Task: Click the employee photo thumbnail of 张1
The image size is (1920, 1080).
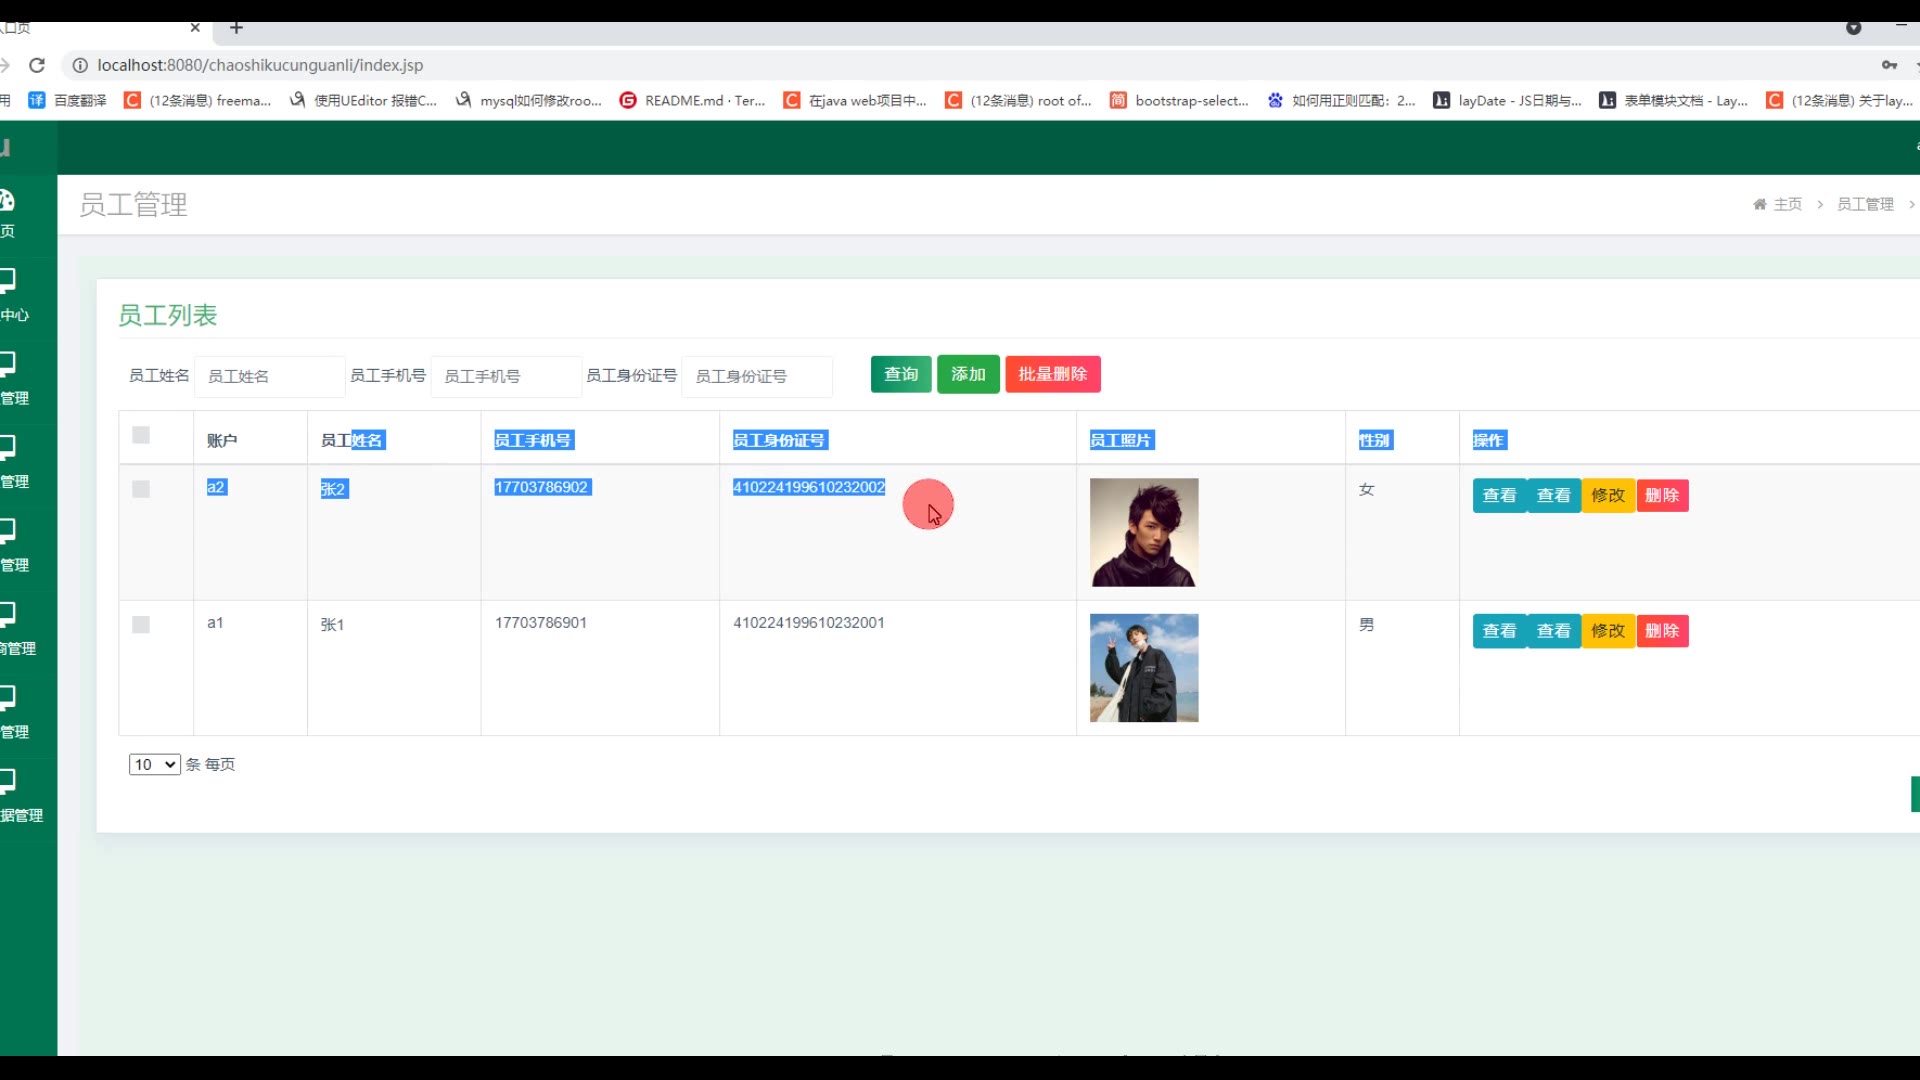Action: click(1144, 668)
